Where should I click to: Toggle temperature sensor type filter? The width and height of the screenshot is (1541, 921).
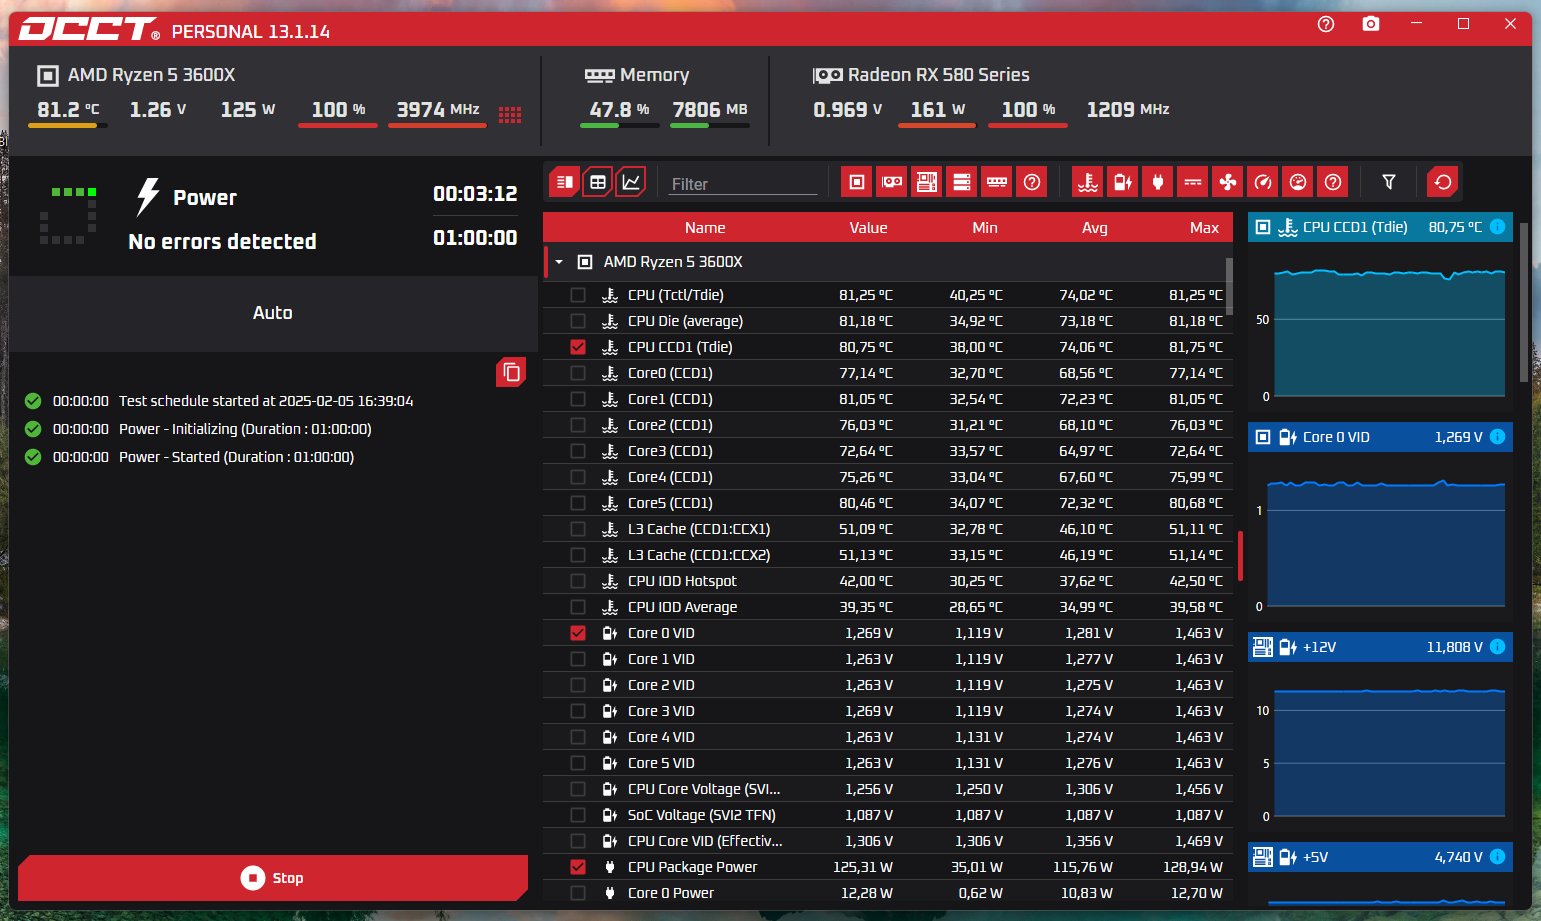coord(1088,182)
